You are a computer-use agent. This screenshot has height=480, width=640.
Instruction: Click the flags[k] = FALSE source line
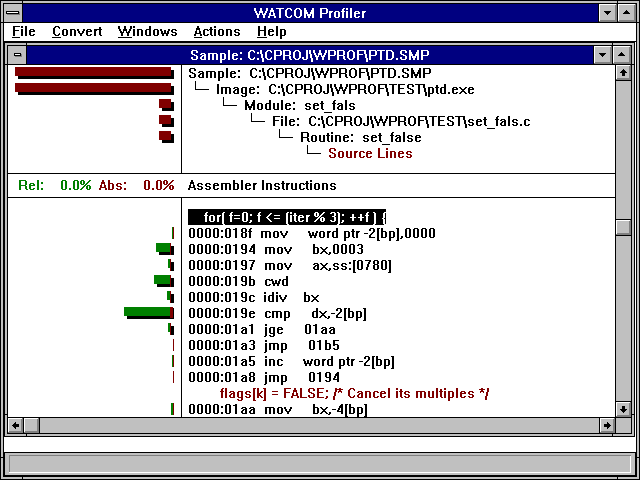coord(354,393)
